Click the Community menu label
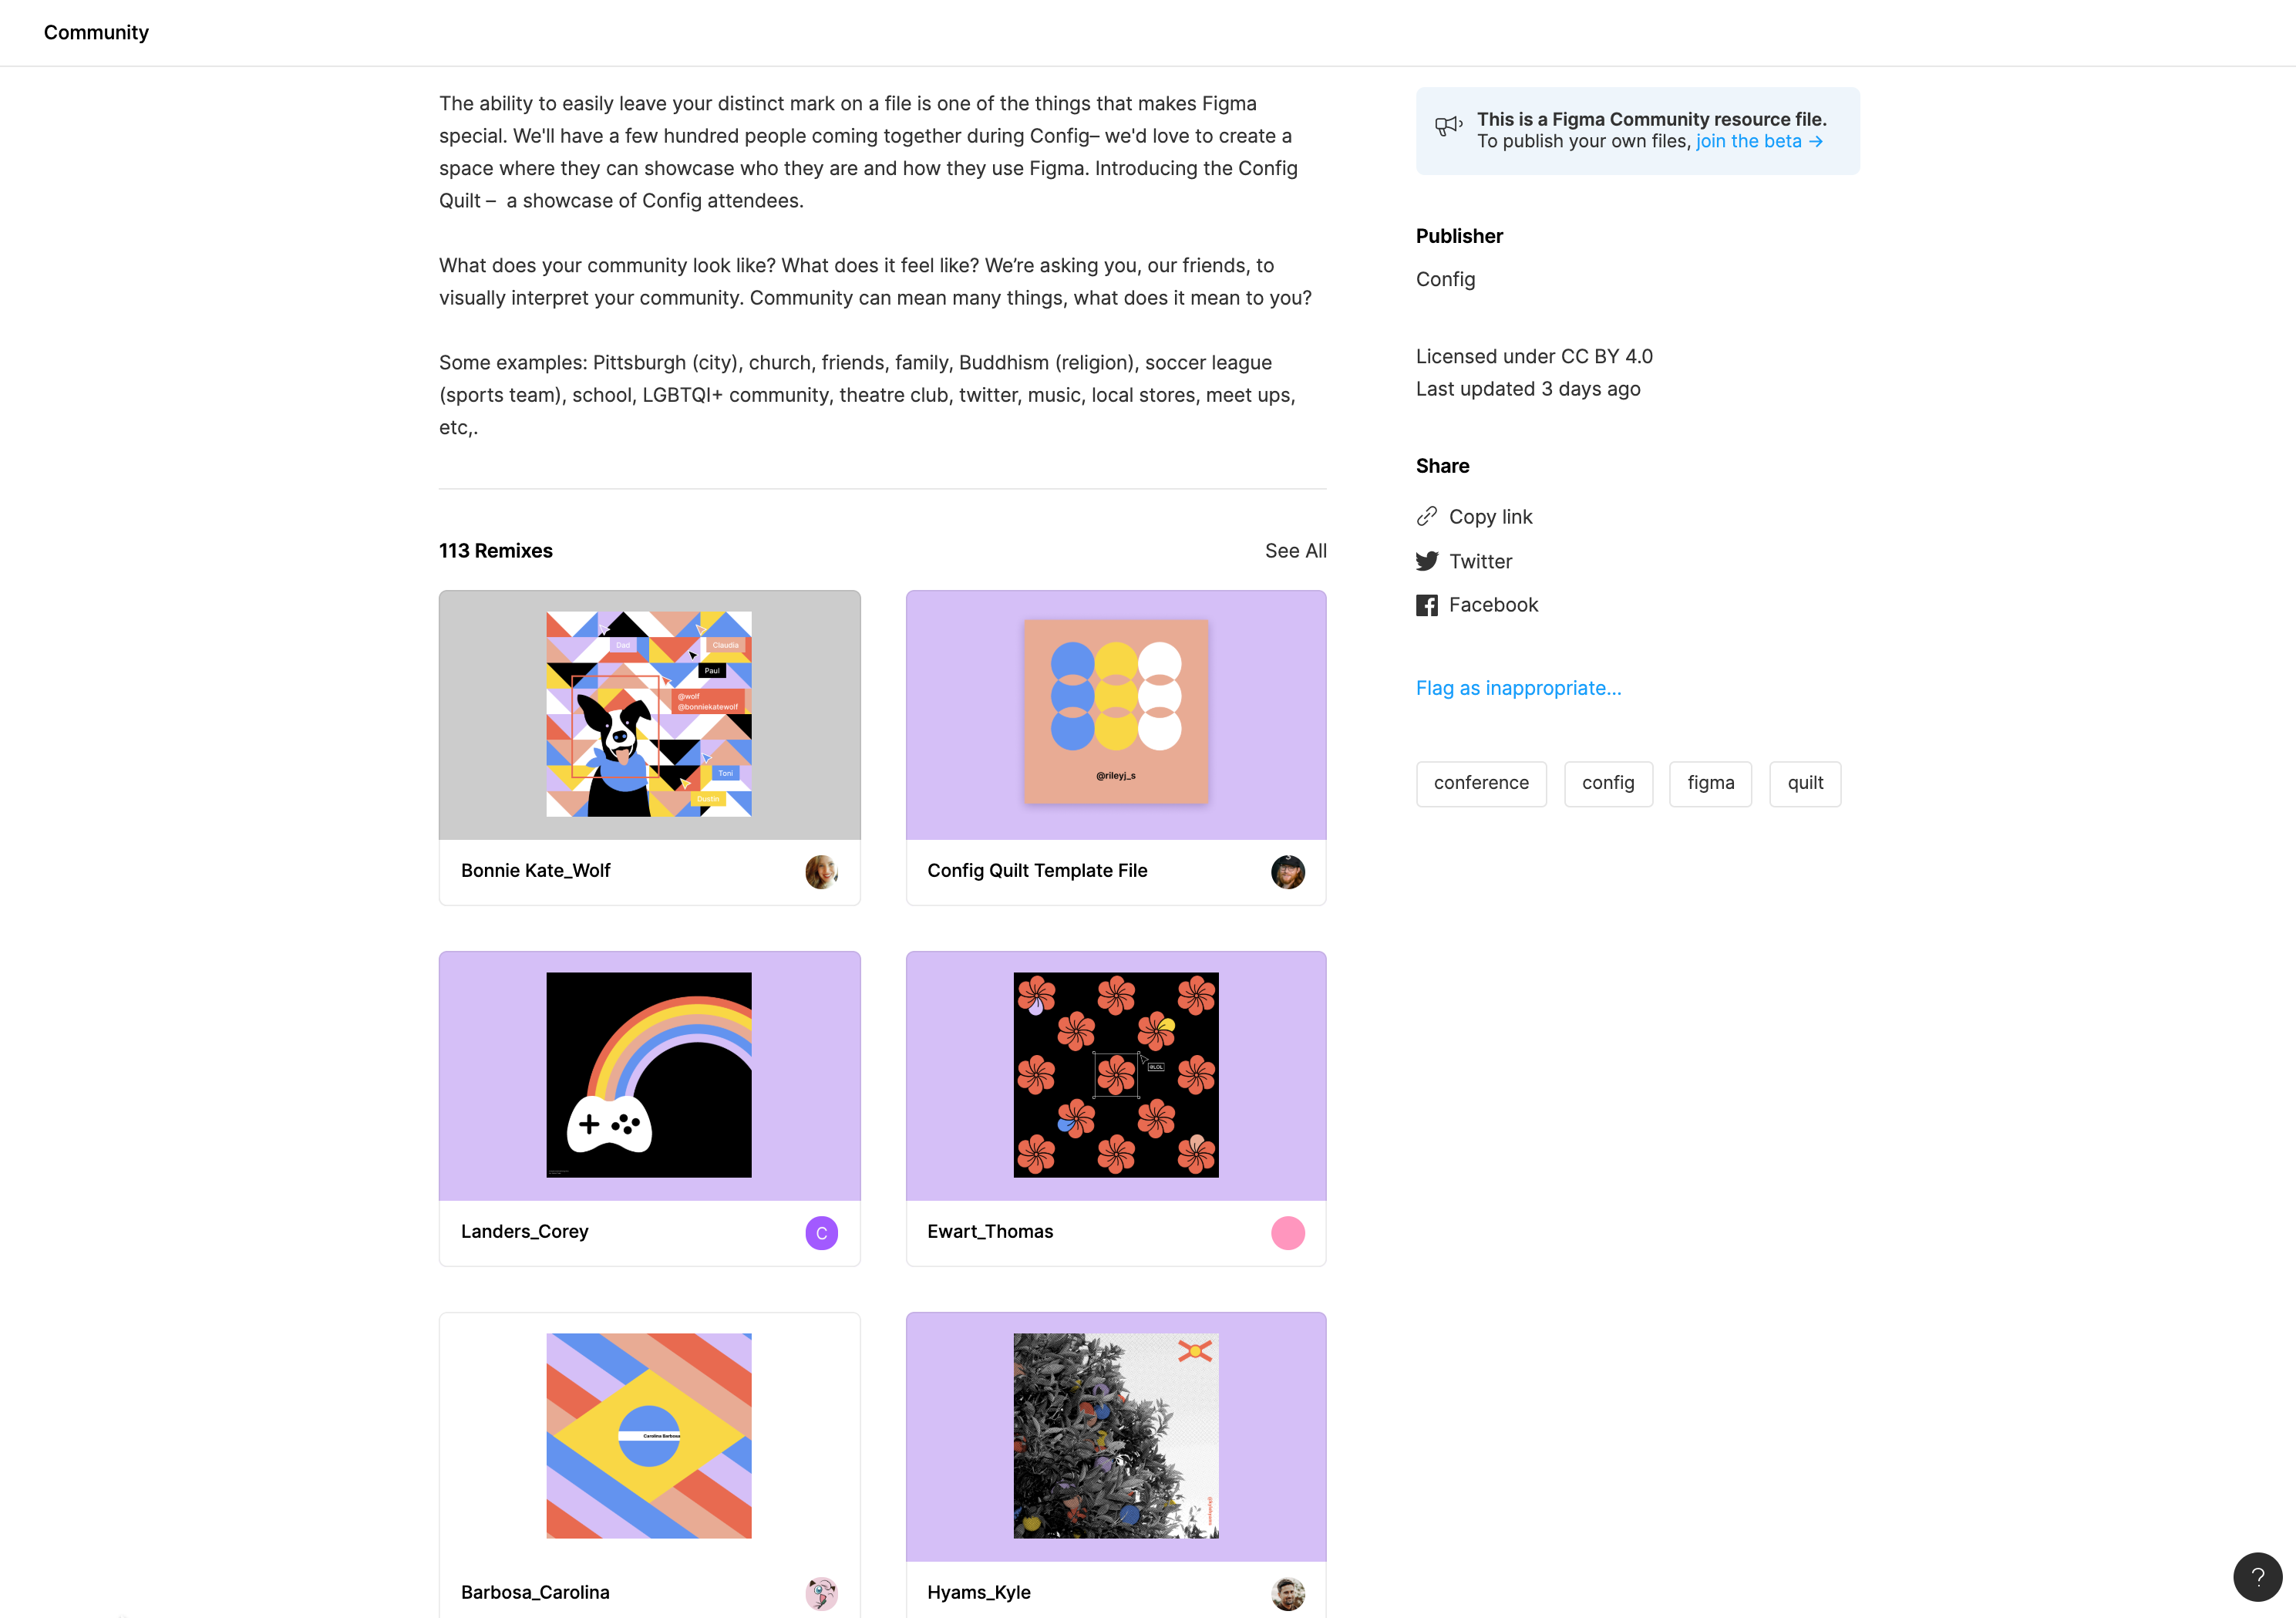2296x1618 pixels. pos(95,33)
